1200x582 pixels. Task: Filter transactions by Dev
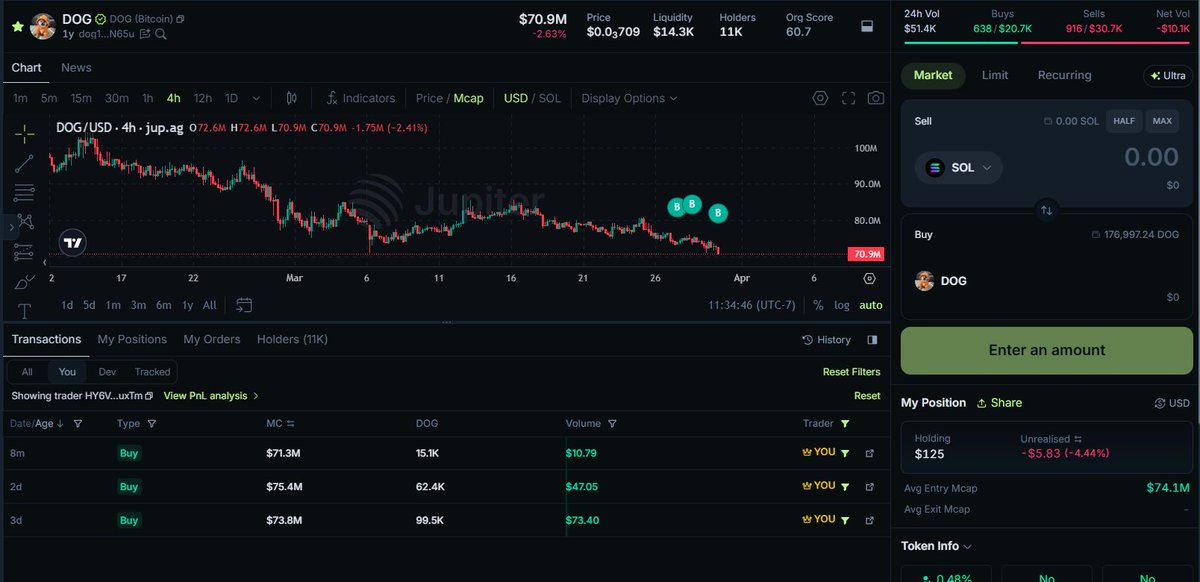(107, 372)
